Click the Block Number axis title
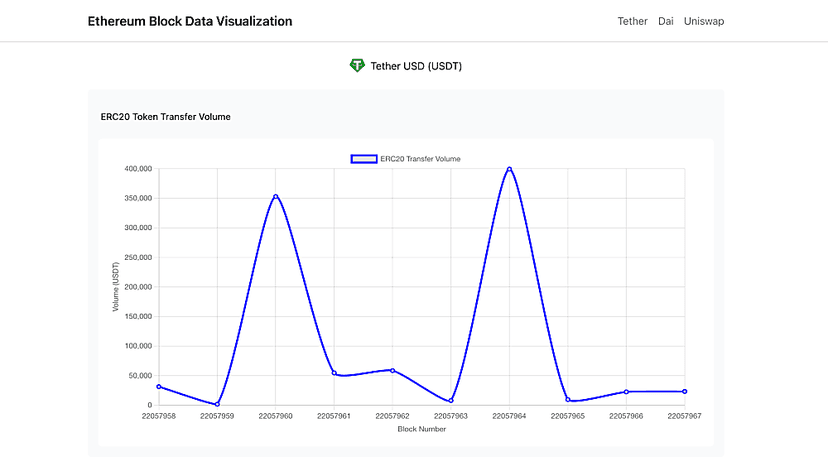The width and height of the screenshot is (828, 466). pos(421,429)
